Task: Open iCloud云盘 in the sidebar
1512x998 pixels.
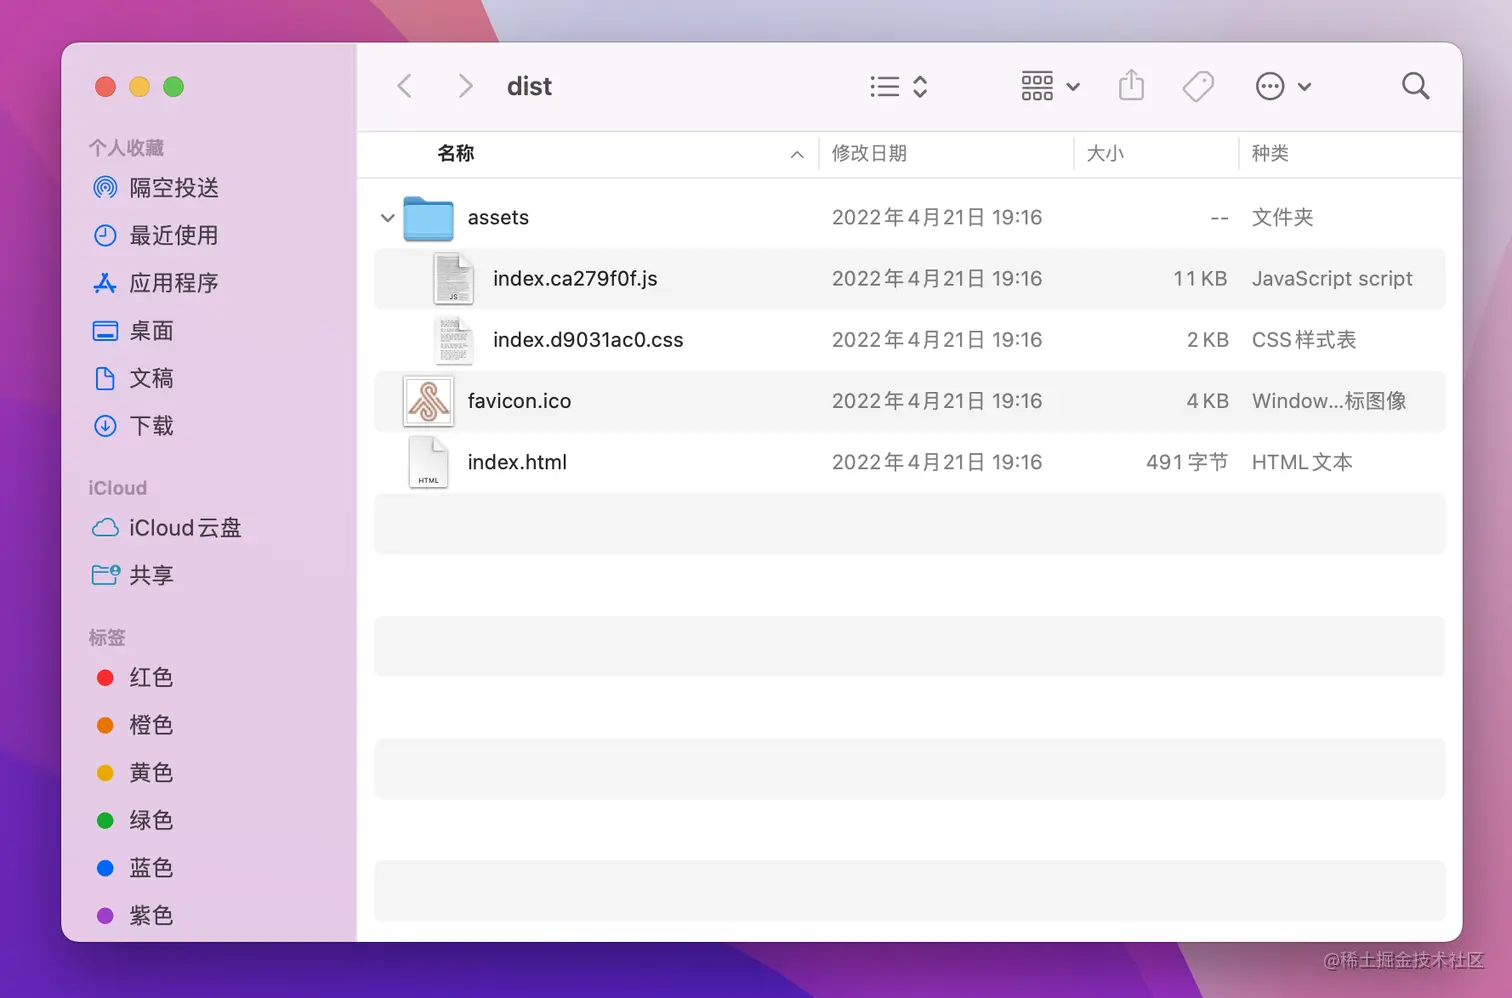Action: pyautogui.click(x=185, y=528)
